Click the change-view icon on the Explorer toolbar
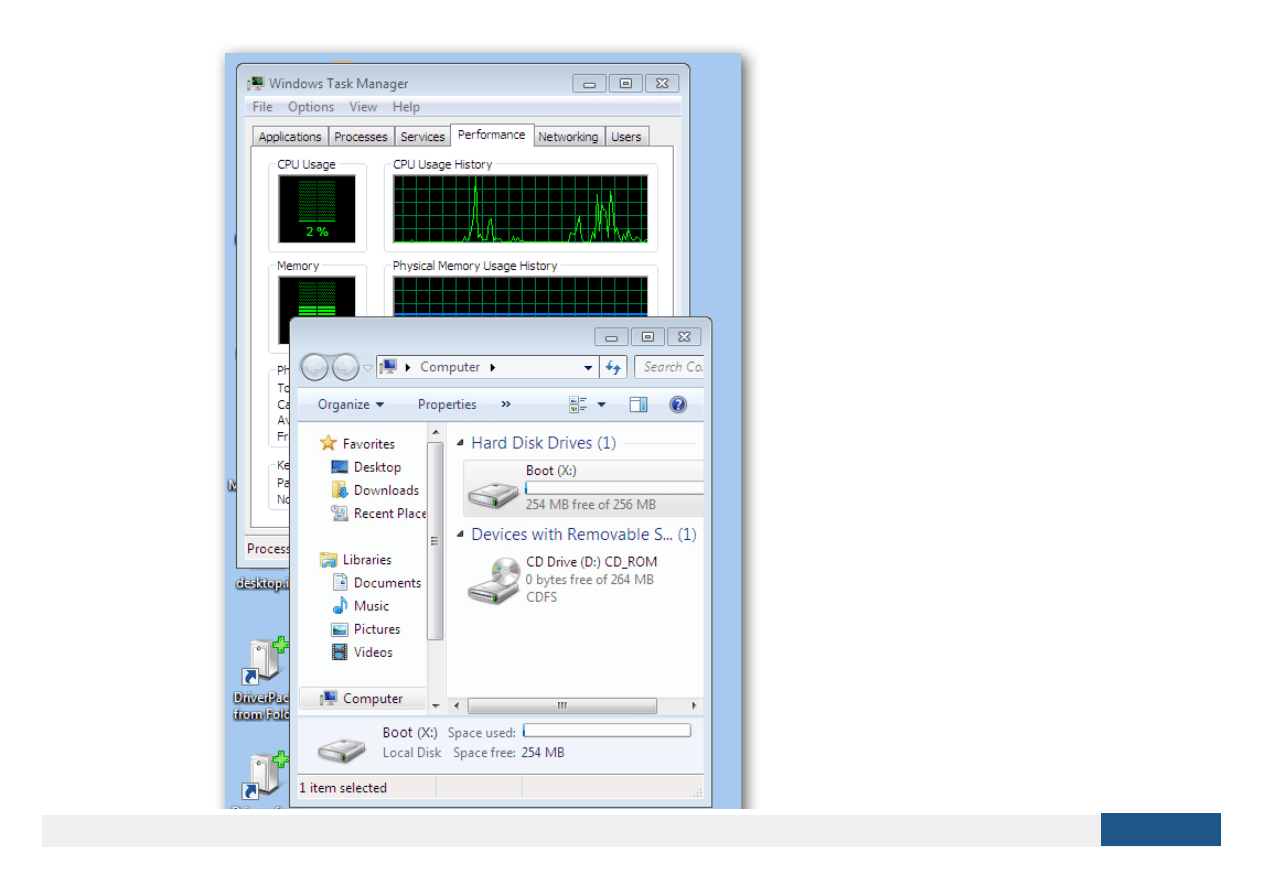Screen dimensions: 1263x894 580,404
